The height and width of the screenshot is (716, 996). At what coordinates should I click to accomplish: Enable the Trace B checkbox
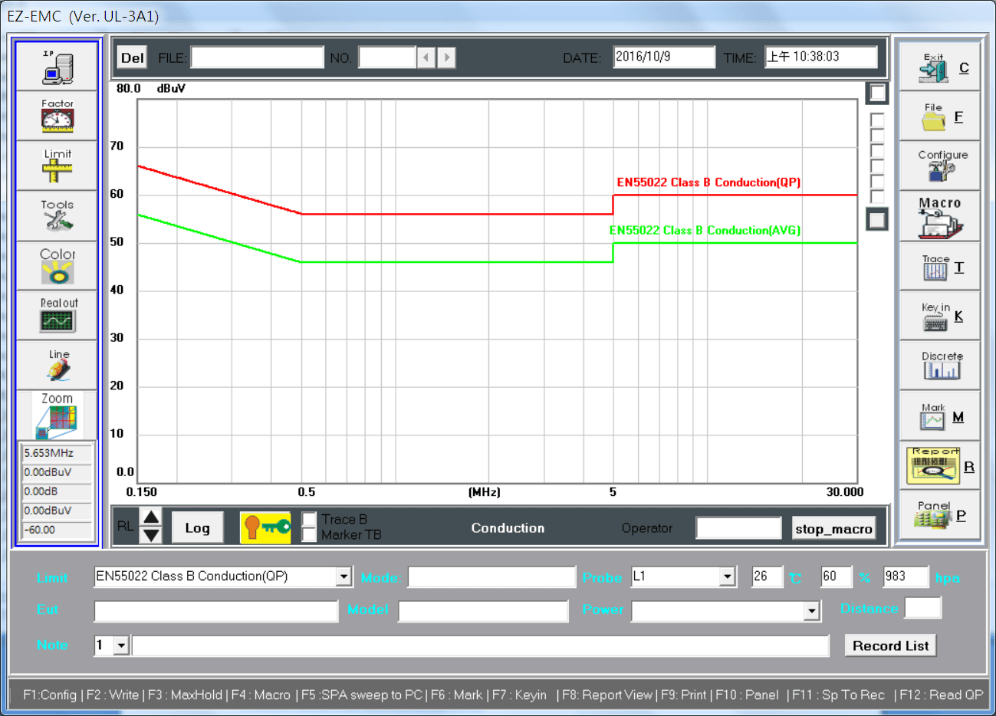[x=310, y=519]
